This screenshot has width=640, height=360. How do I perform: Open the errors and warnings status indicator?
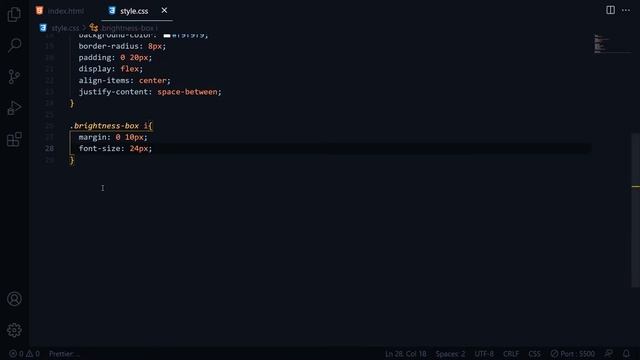24,353
